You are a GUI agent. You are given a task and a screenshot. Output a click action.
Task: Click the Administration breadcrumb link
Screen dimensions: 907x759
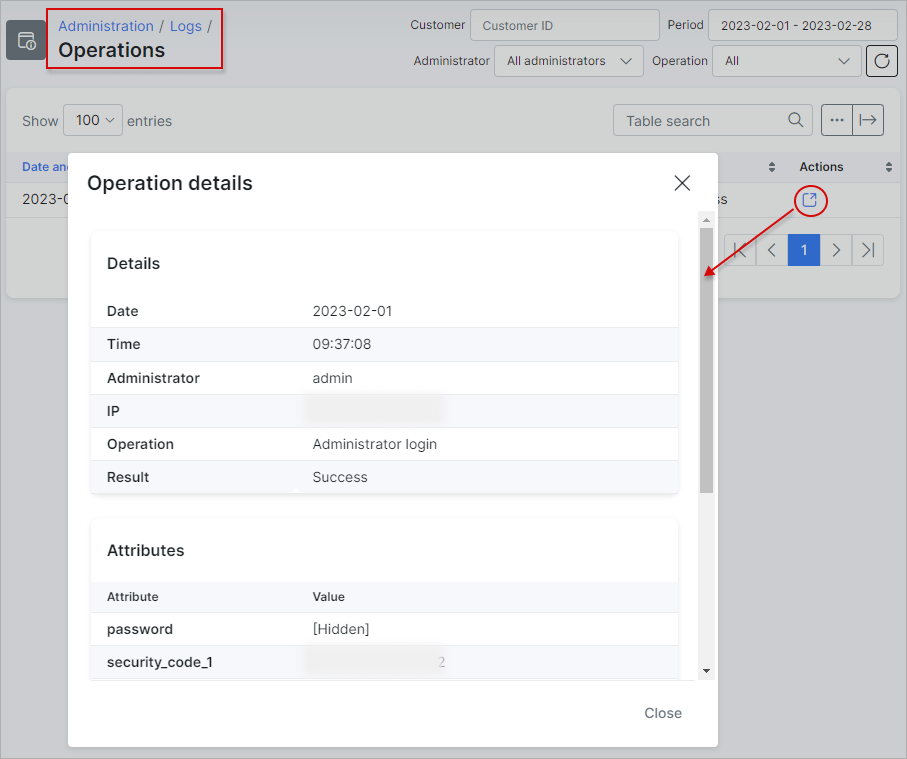(106, 26)
